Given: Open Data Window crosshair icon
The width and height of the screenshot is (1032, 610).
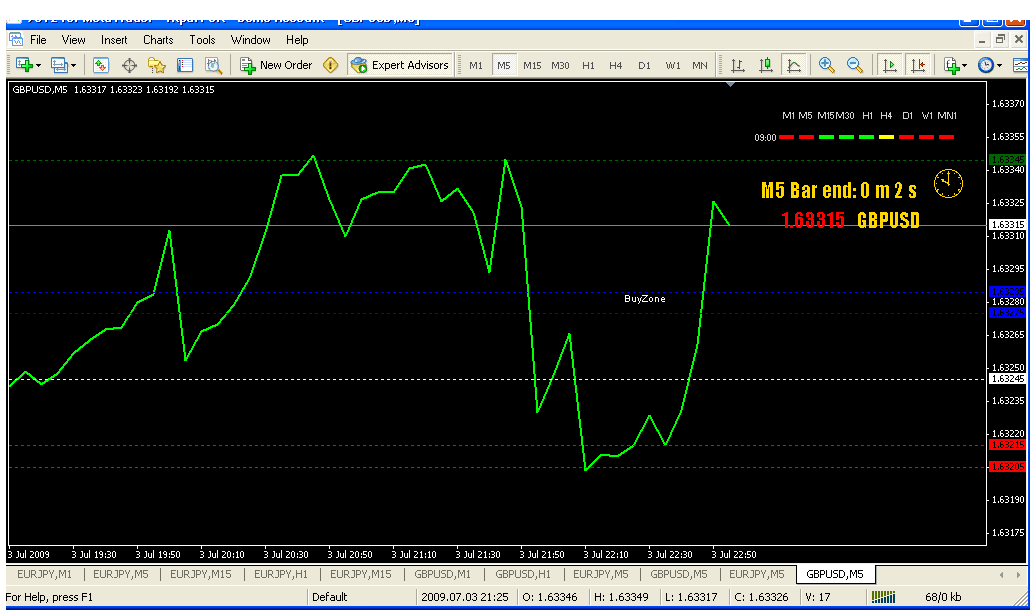Looking at the screenshot, I should tap(129, 65).
